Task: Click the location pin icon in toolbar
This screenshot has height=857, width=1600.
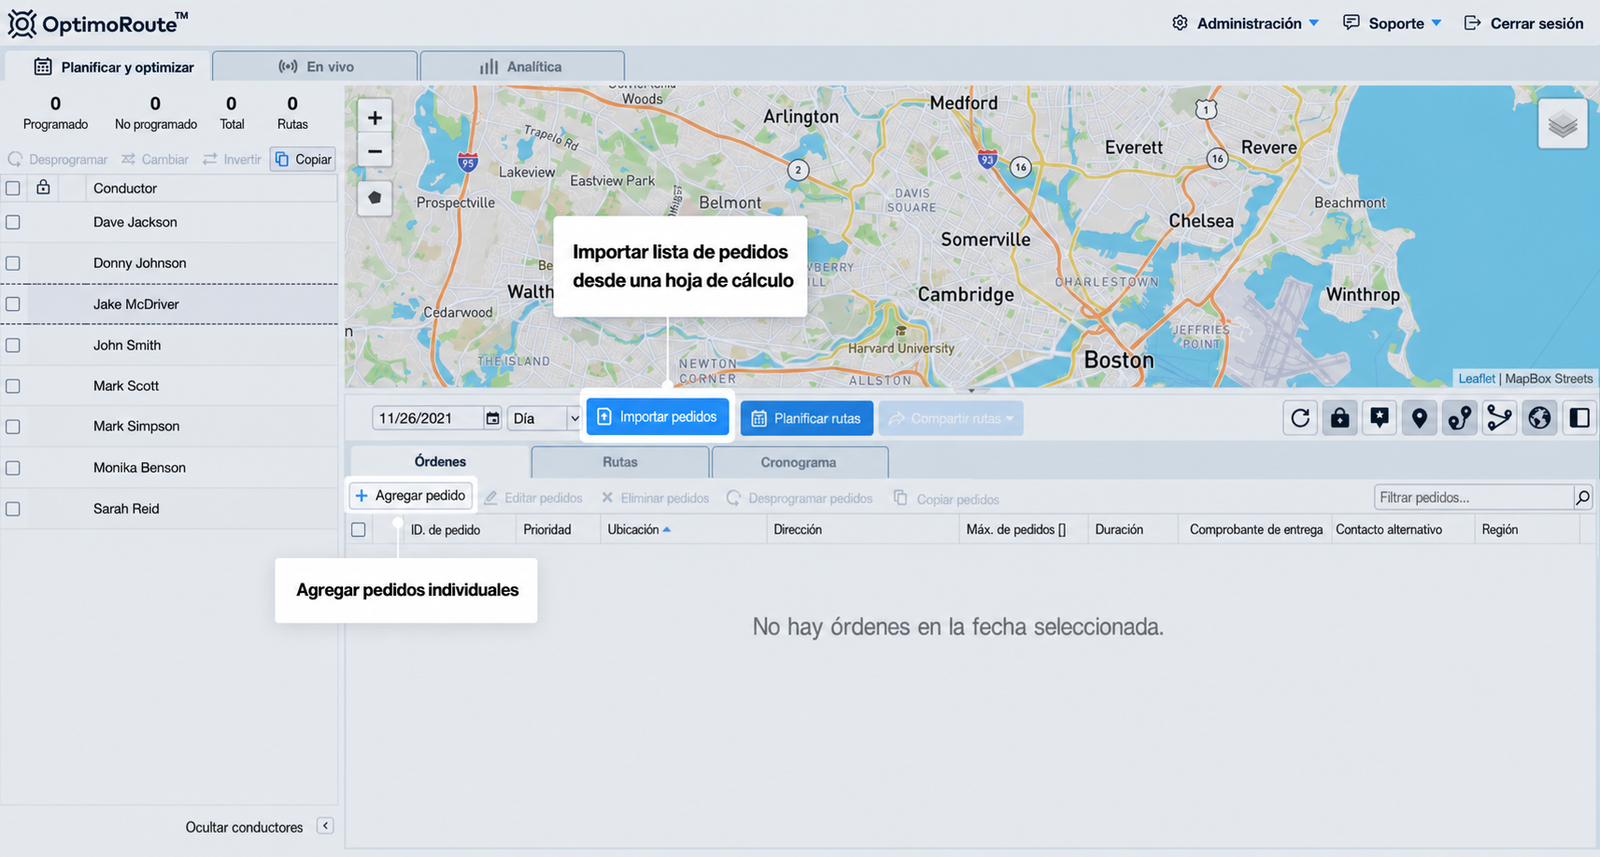Action: point(1420,418)
